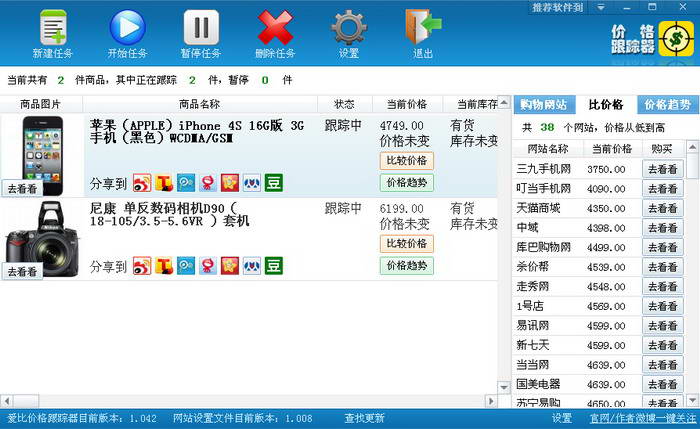Image resolution: width=700 pixels, height=429 pixels.
Task: Share Nikon D90 to Sina Weibo icon
Action: point(142,266)
